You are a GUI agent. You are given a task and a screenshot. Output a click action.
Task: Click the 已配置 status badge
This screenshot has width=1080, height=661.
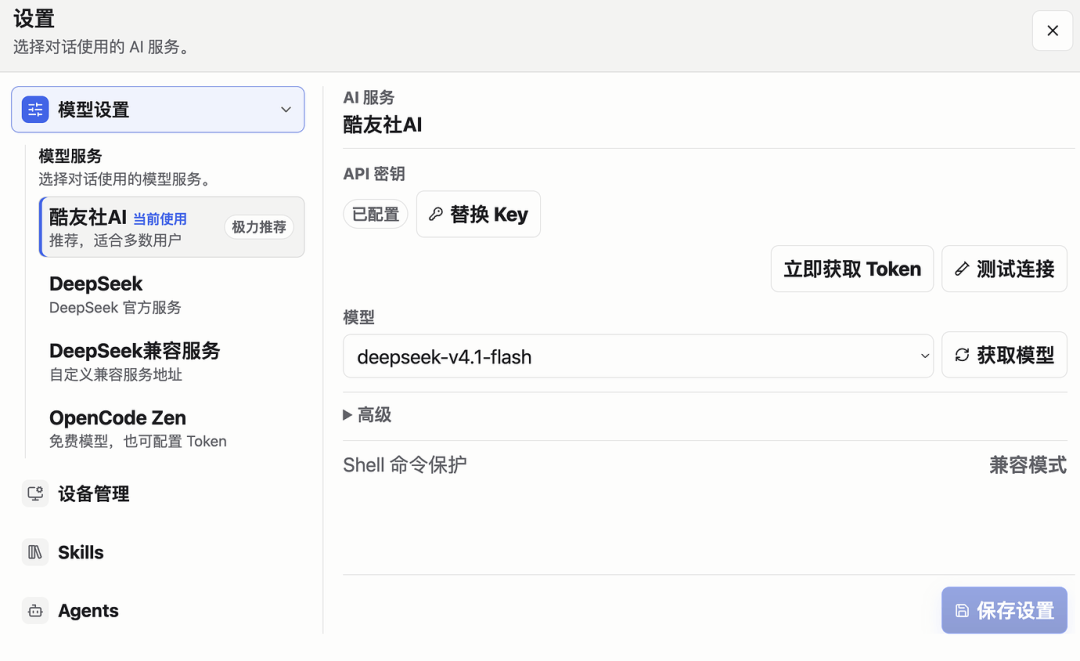375,214
